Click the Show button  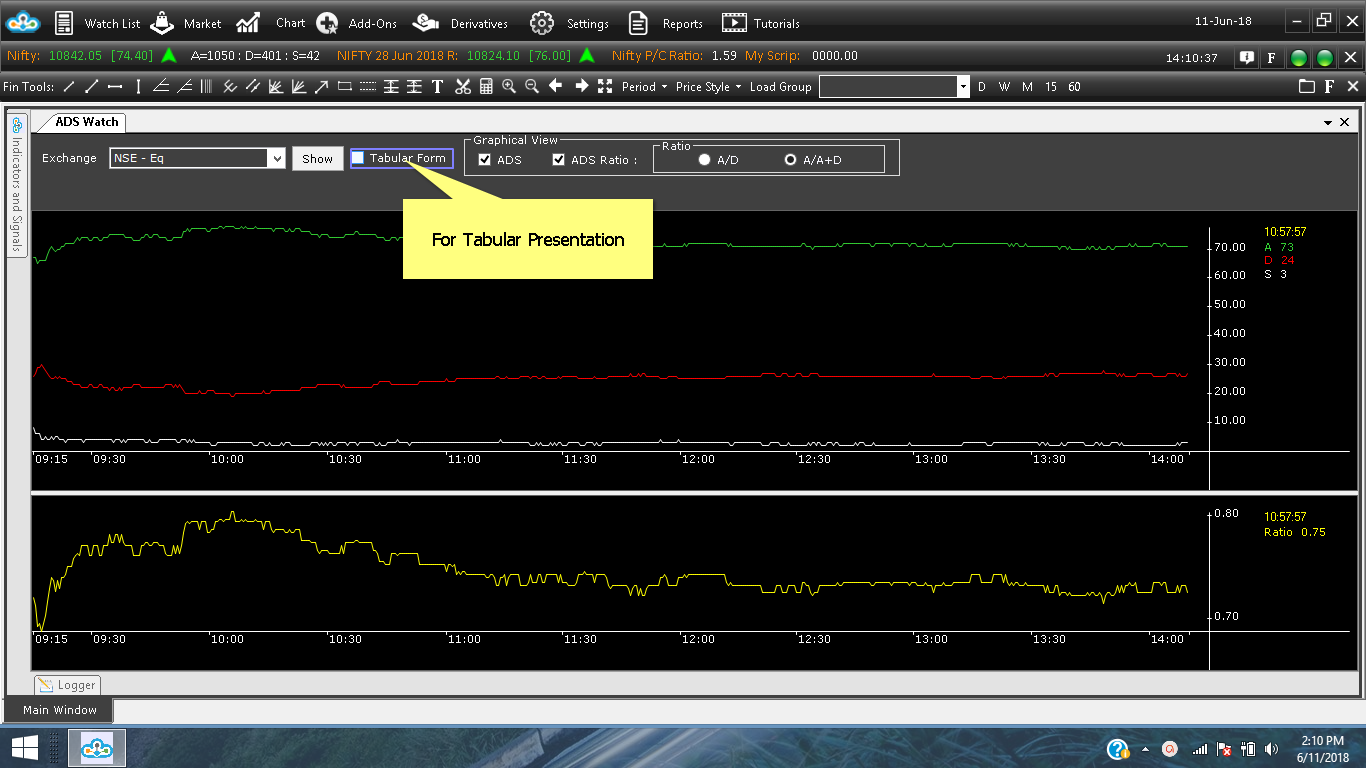[318, 158]
